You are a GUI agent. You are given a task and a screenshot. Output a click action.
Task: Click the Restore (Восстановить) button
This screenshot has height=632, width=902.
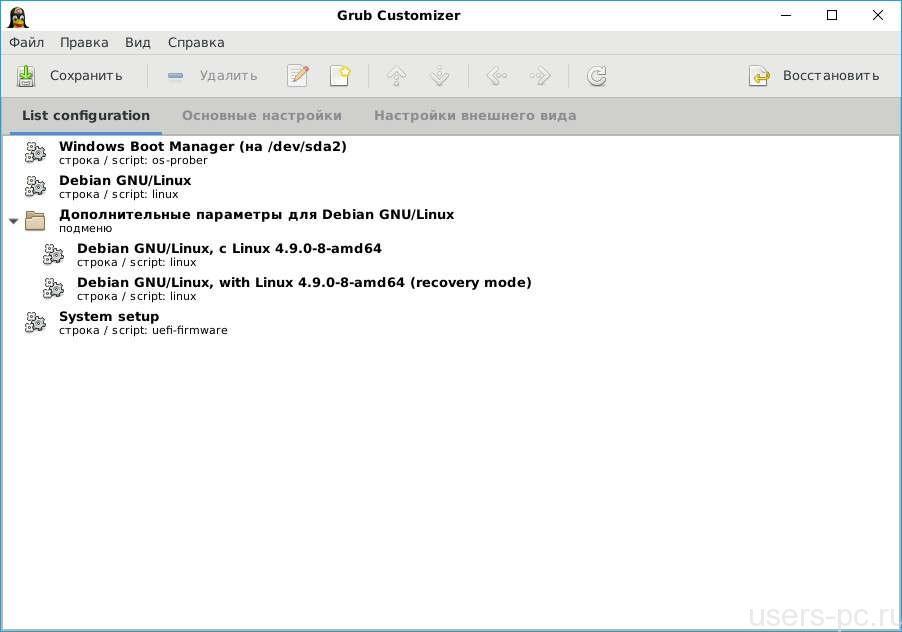815,76
